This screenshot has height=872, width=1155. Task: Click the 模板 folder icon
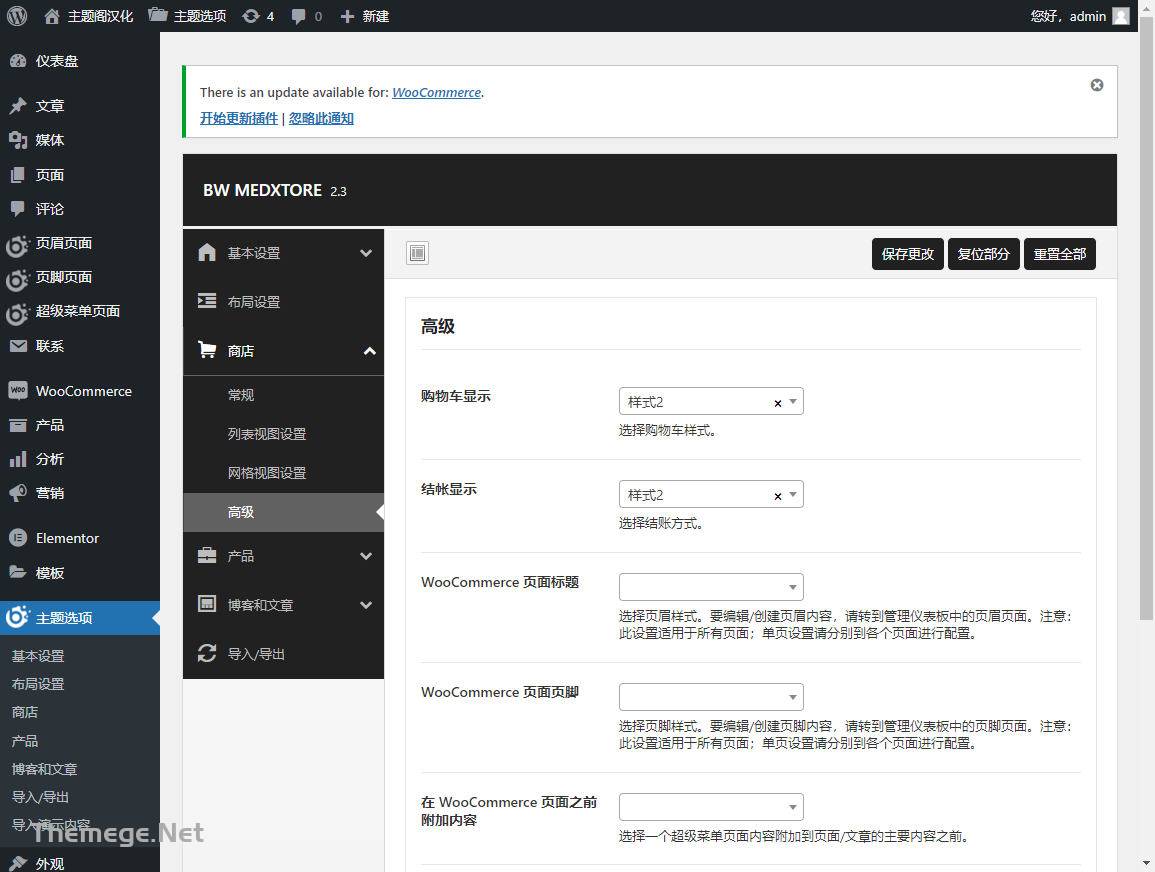click(18, 572)
